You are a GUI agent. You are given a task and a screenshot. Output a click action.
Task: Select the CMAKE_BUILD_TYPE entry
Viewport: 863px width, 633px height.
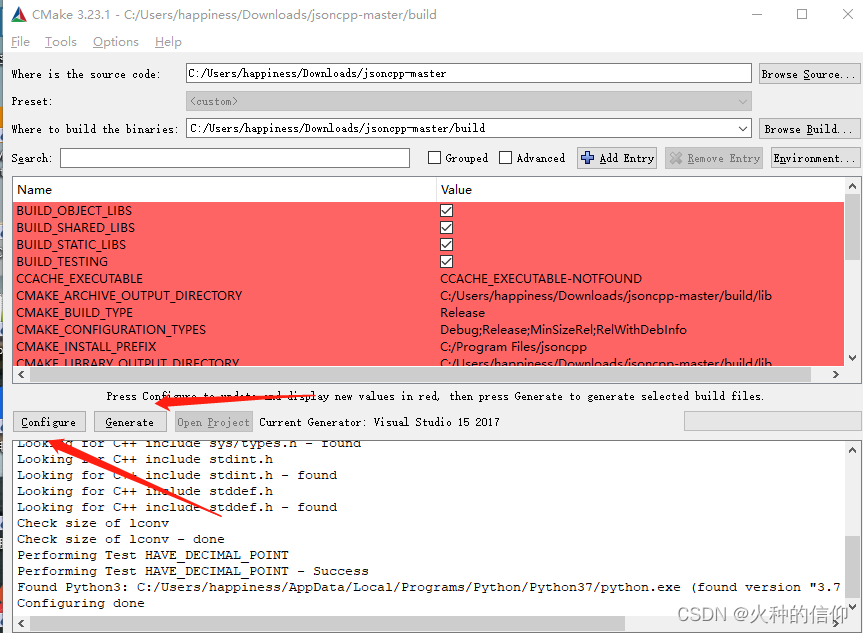74,313
